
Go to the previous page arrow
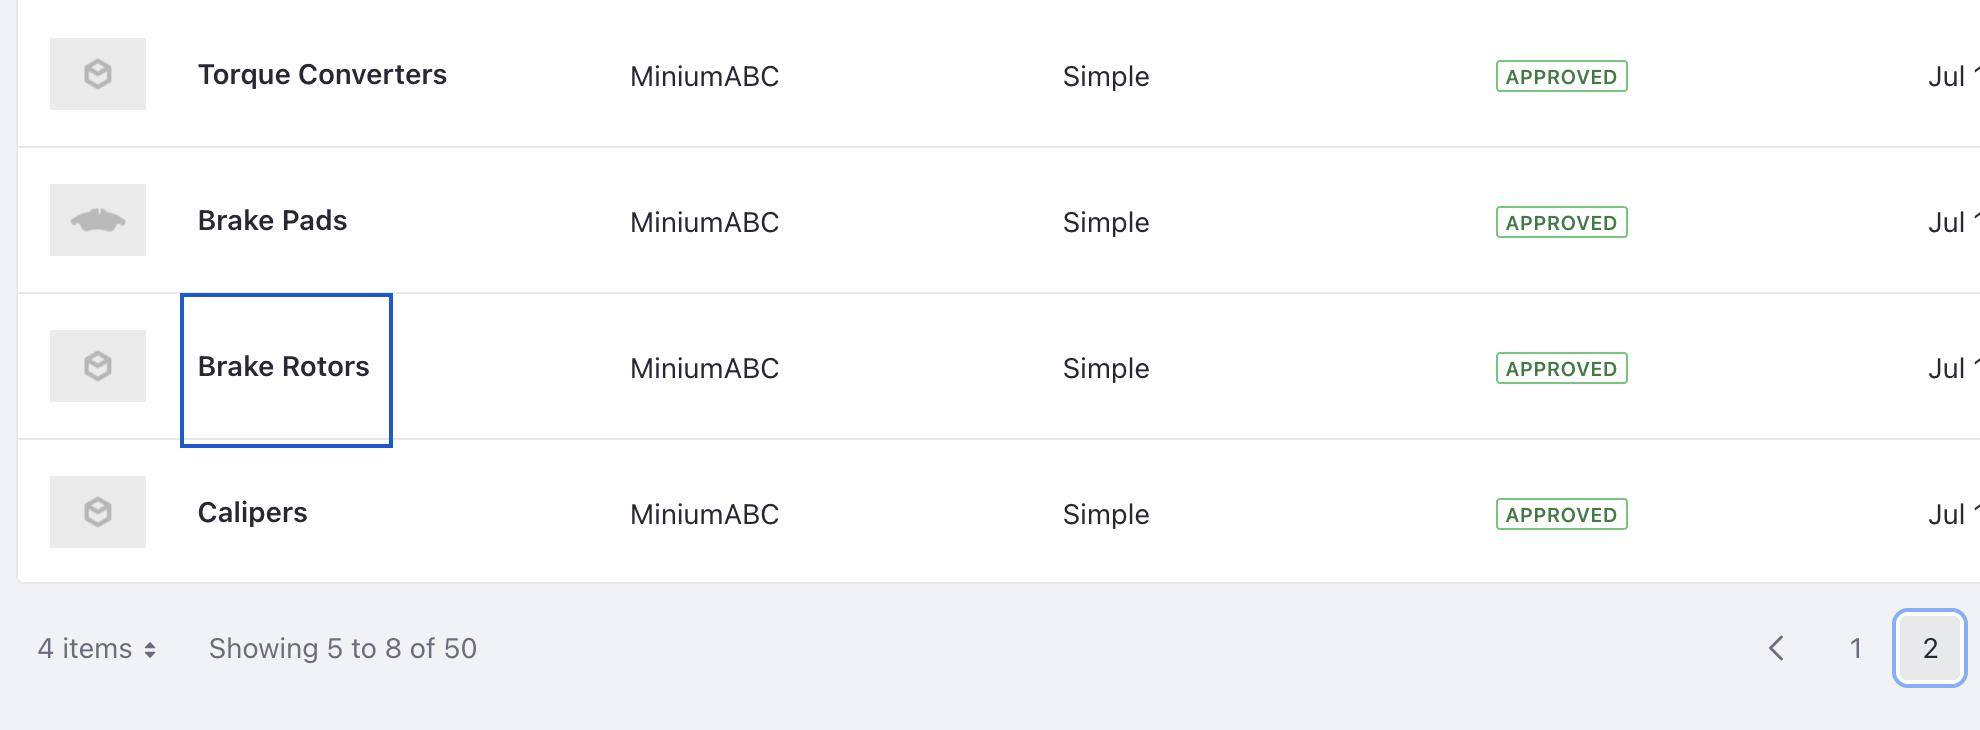[1777, 648]
